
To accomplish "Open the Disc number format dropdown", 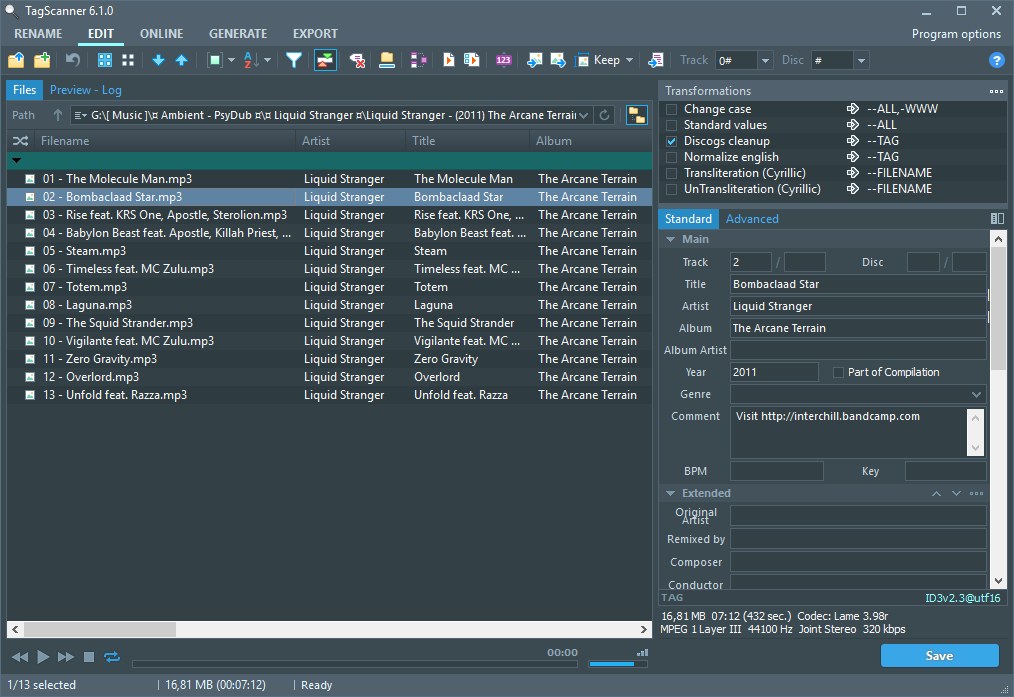I will coord(861,61).
